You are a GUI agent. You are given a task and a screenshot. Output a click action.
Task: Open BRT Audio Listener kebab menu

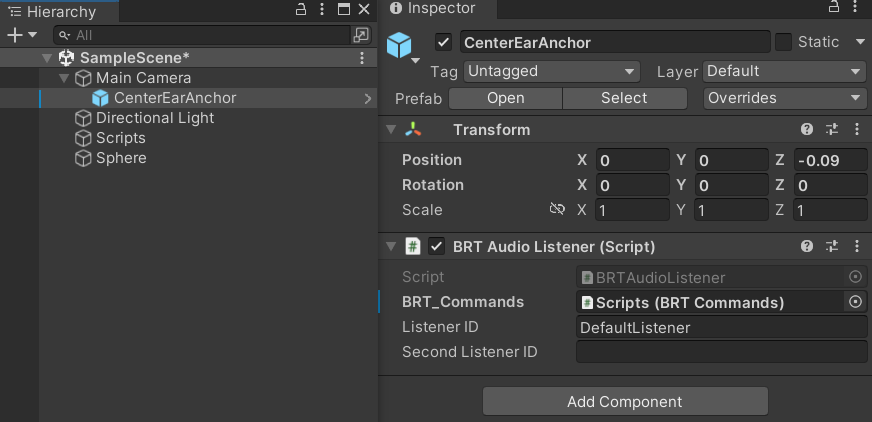point(856,246)
